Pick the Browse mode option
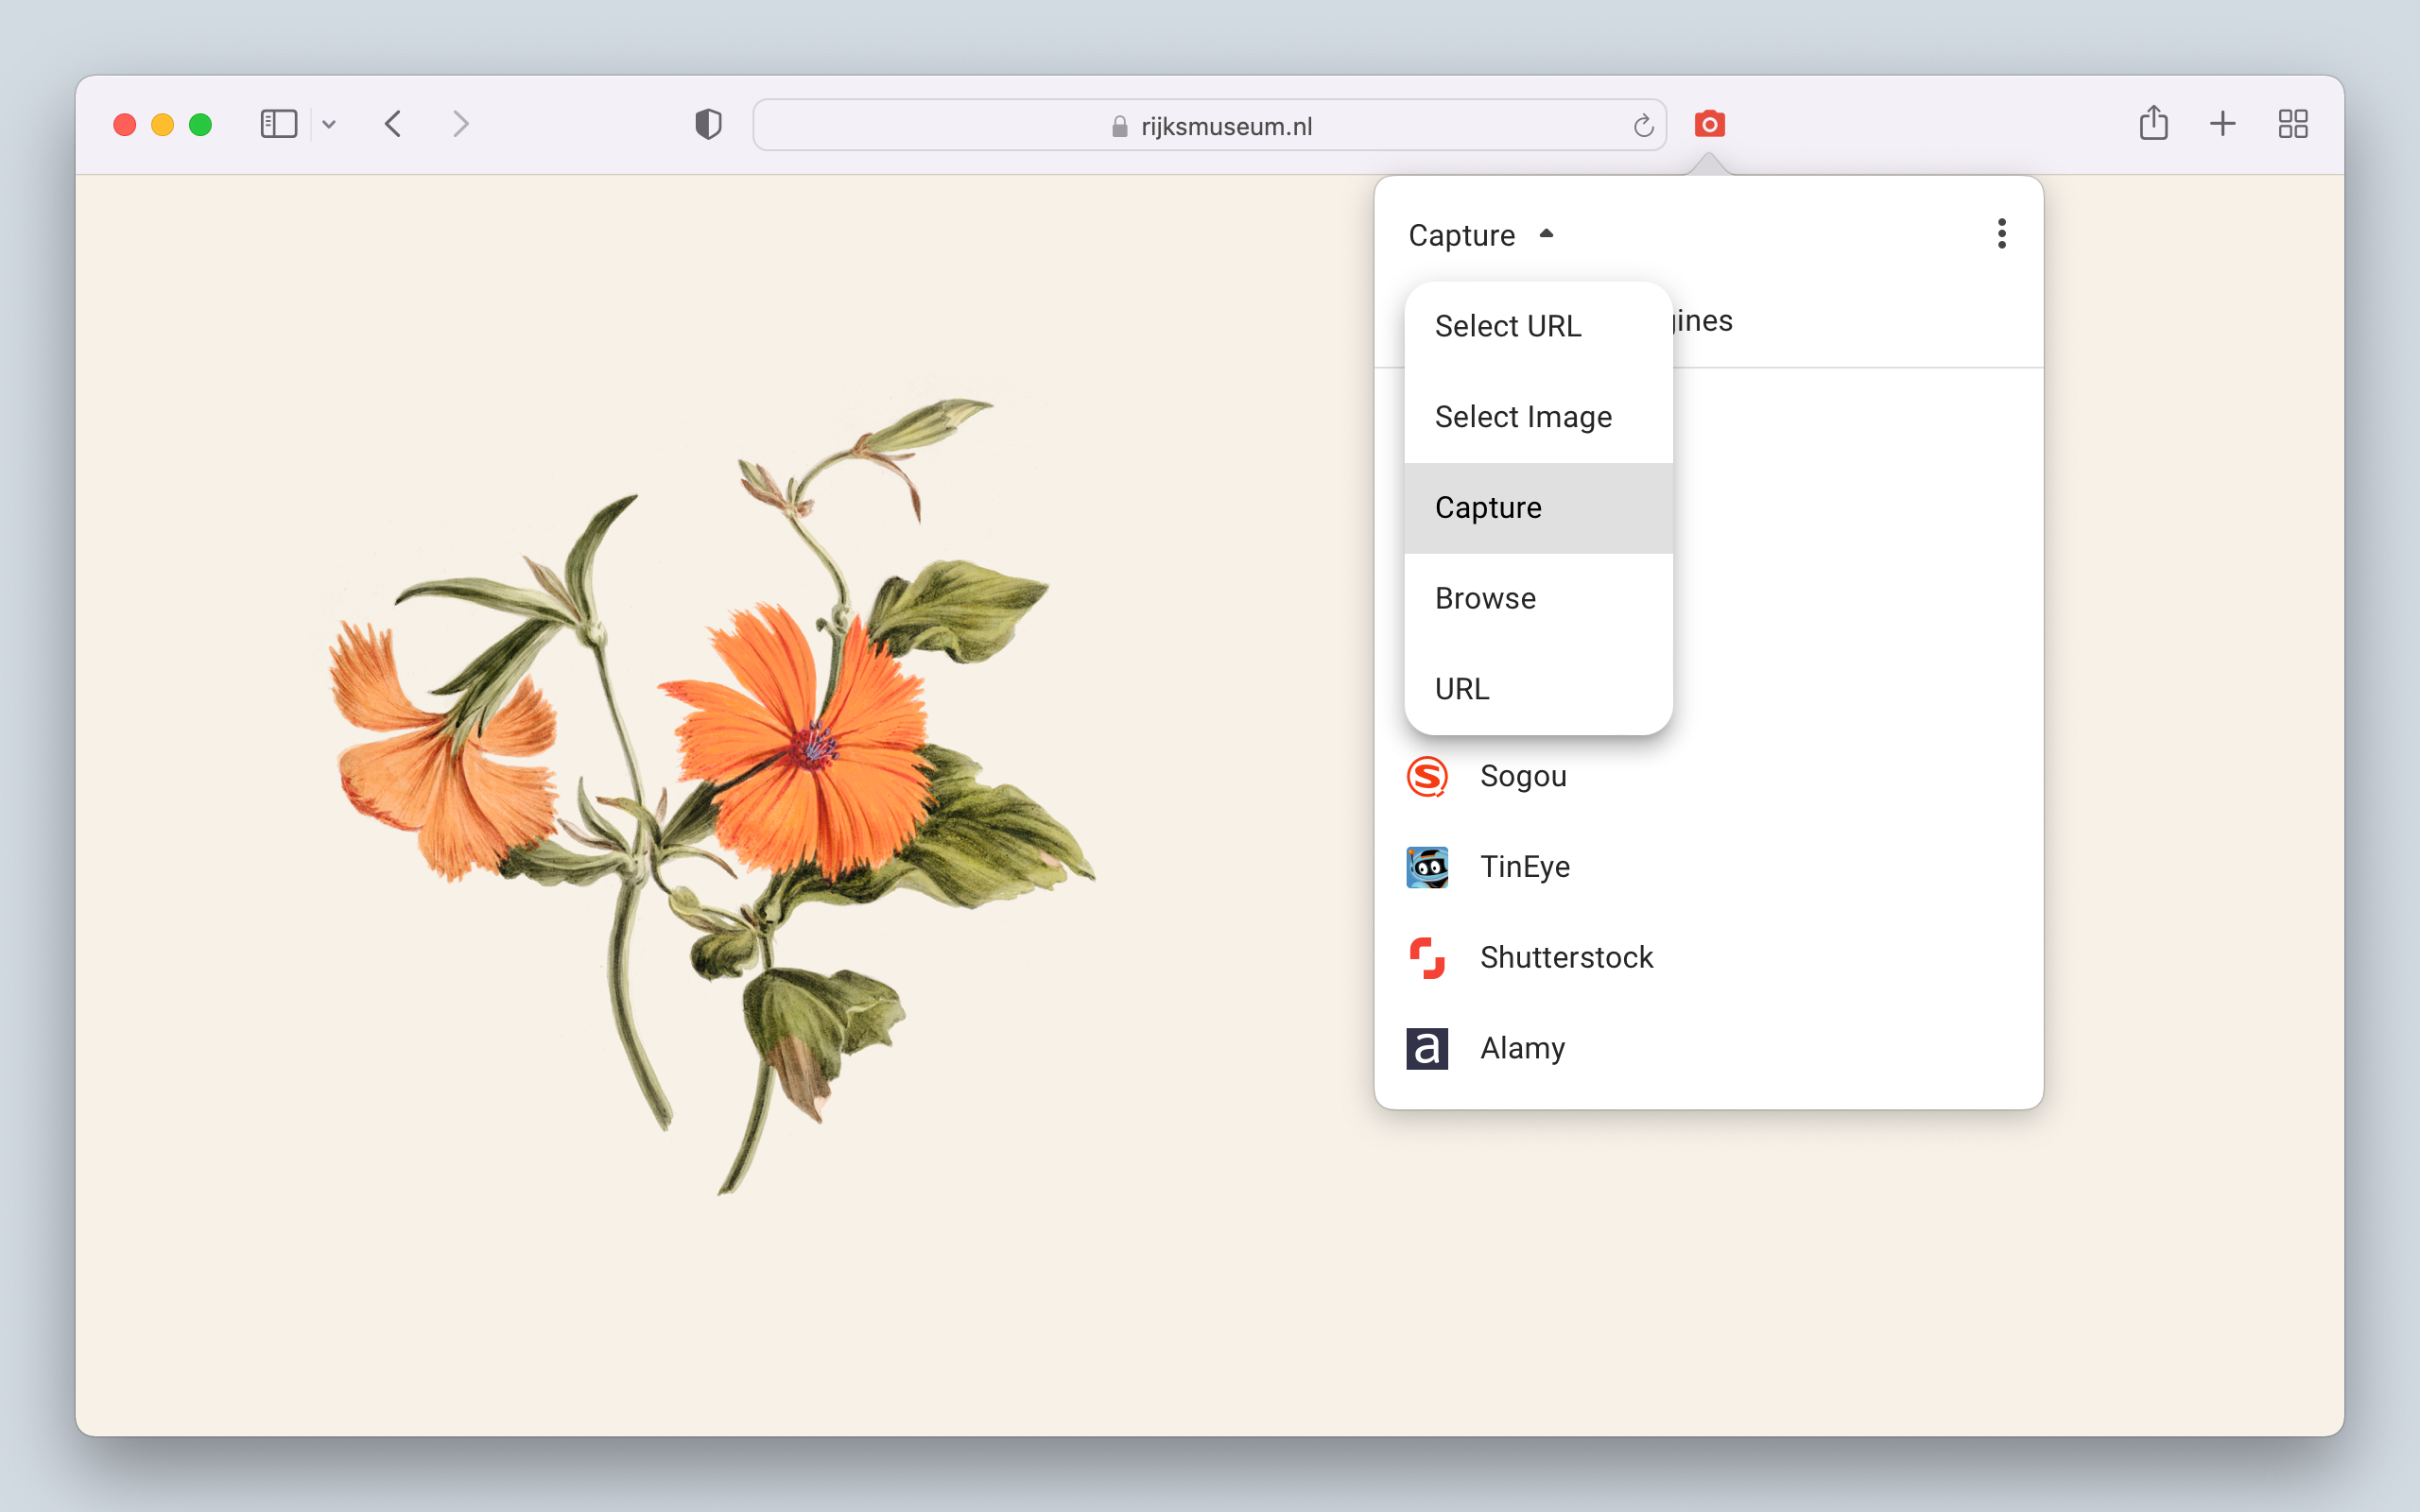 (x=1485, y=598)
